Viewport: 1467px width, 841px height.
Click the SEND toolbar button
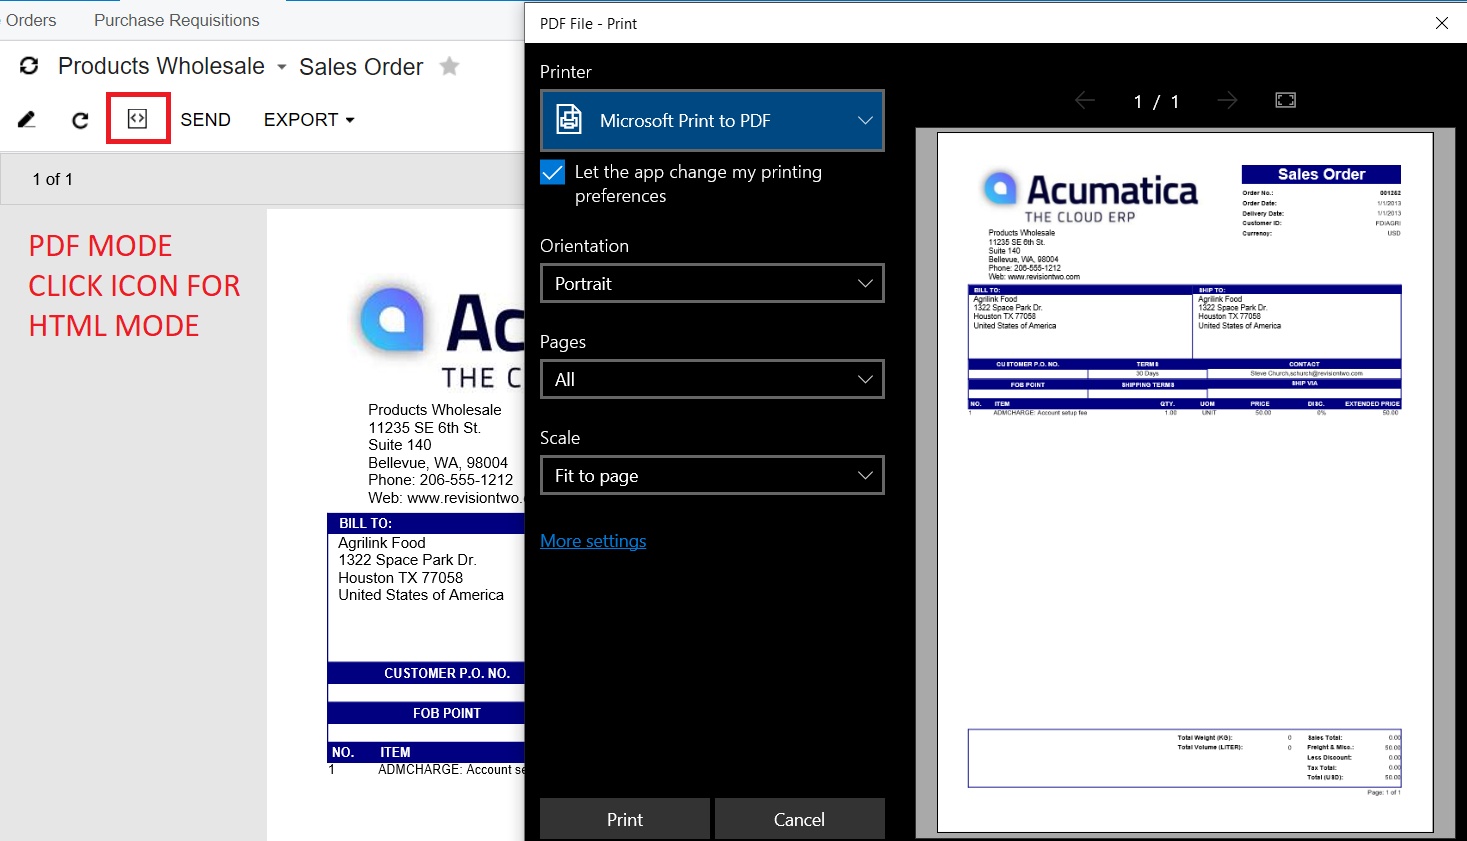pos(205,120)
